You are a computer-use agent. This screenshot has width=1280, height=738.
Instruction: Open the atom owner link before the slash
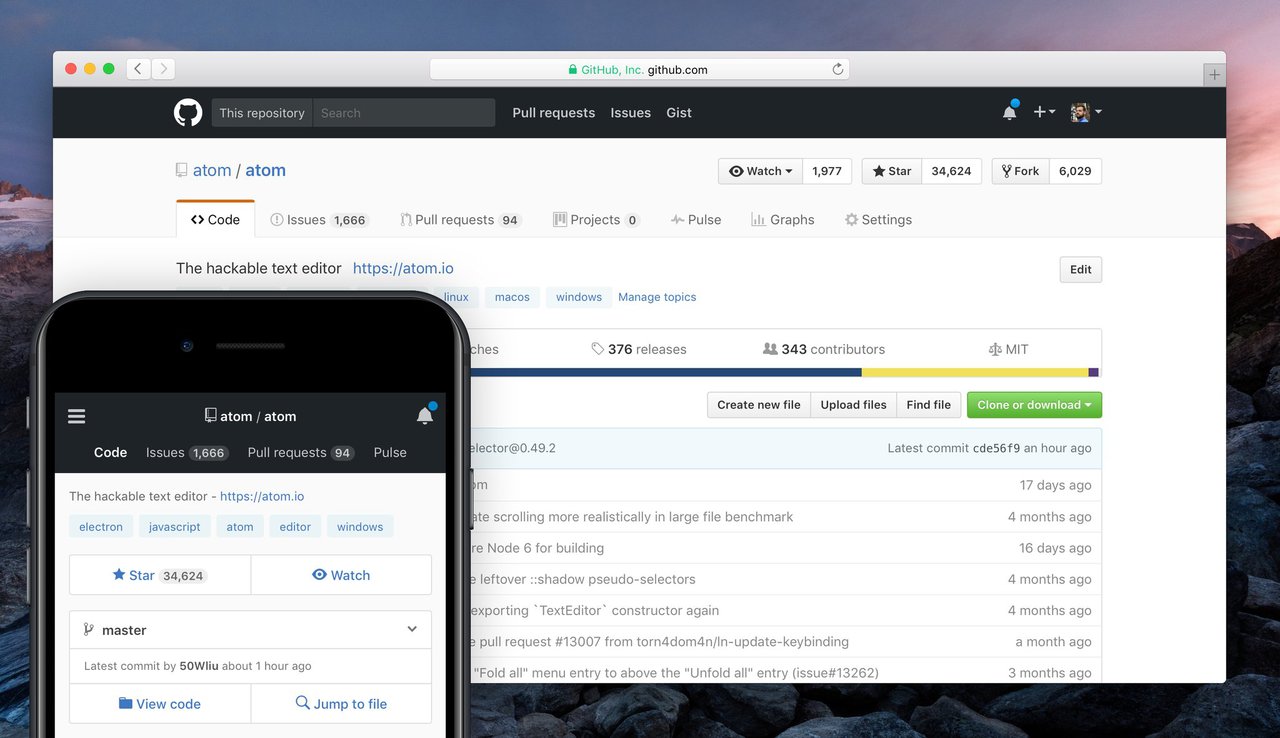pyautogui.click(x=212, y=170)
